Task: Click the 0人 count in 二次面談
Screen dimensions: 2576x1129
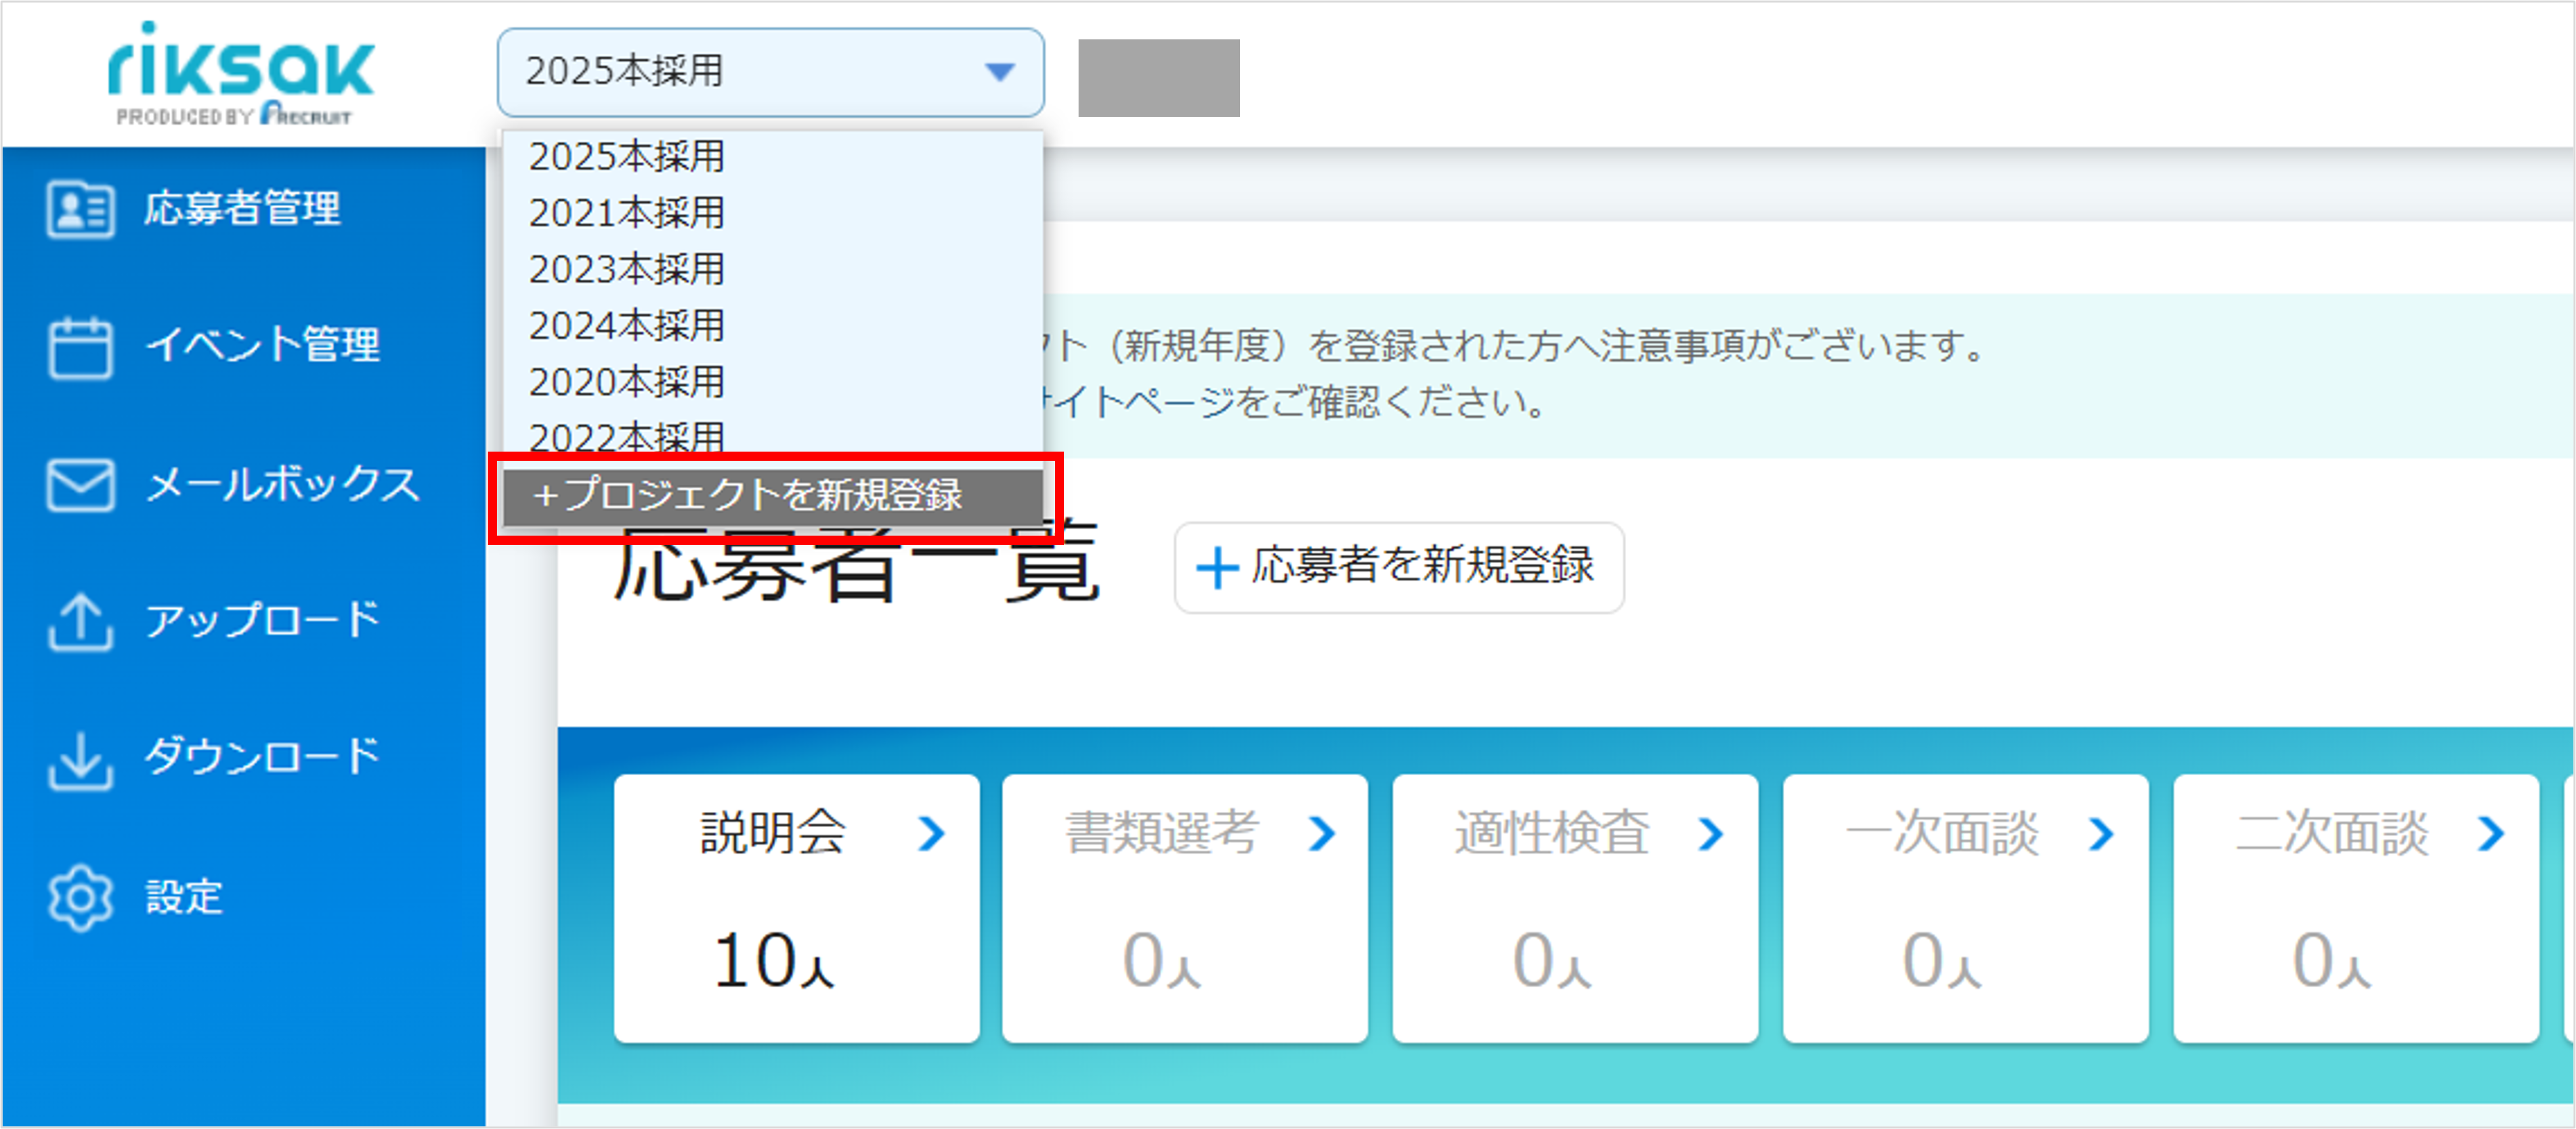Action: (x=2332, y=960)
